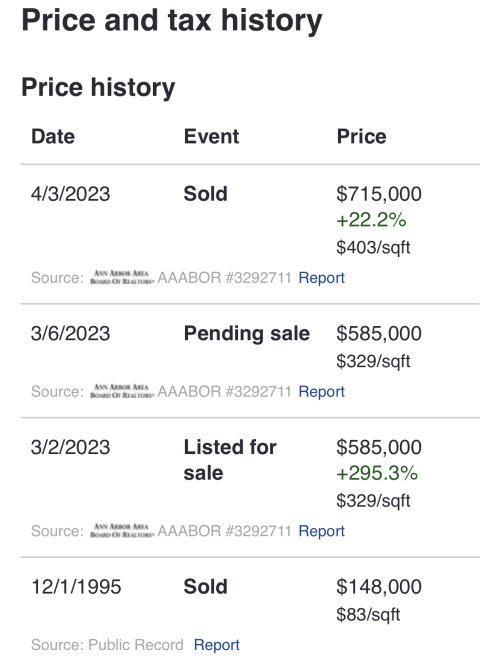This screenshot has width=500, height=659.
Task: Click the 12/1/1995 date entry
Action: click(76, 587)
